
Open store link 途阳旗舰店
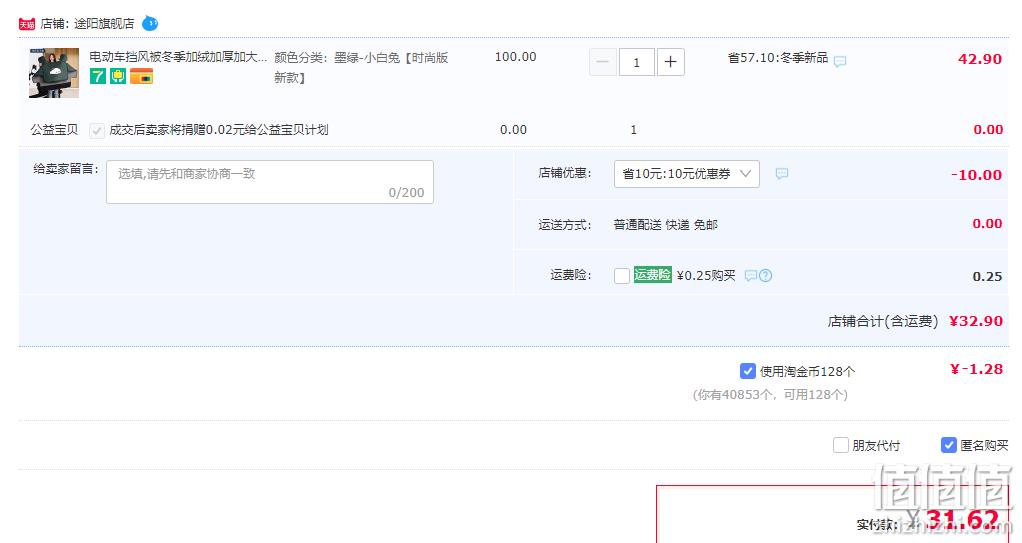(104, 24)
